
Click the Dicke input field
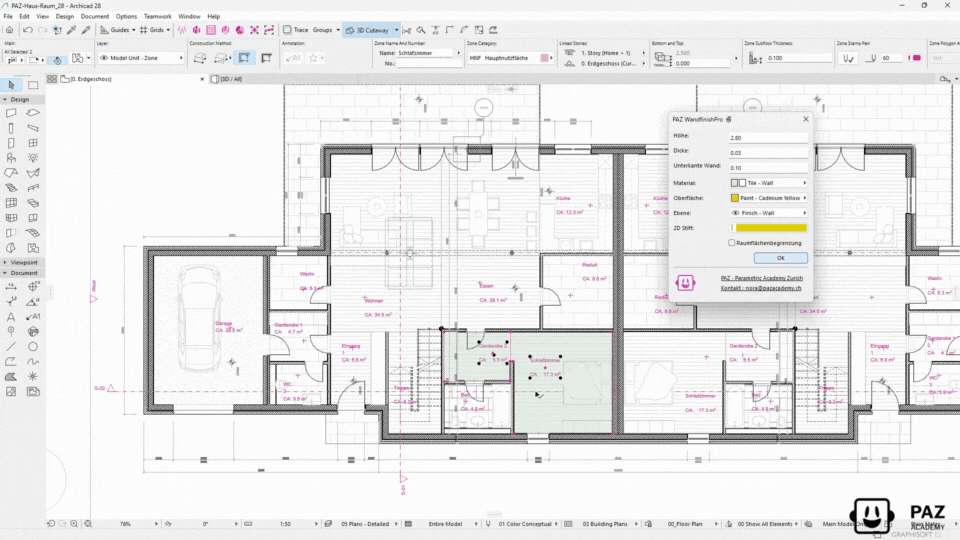click(x=768, y=152)
